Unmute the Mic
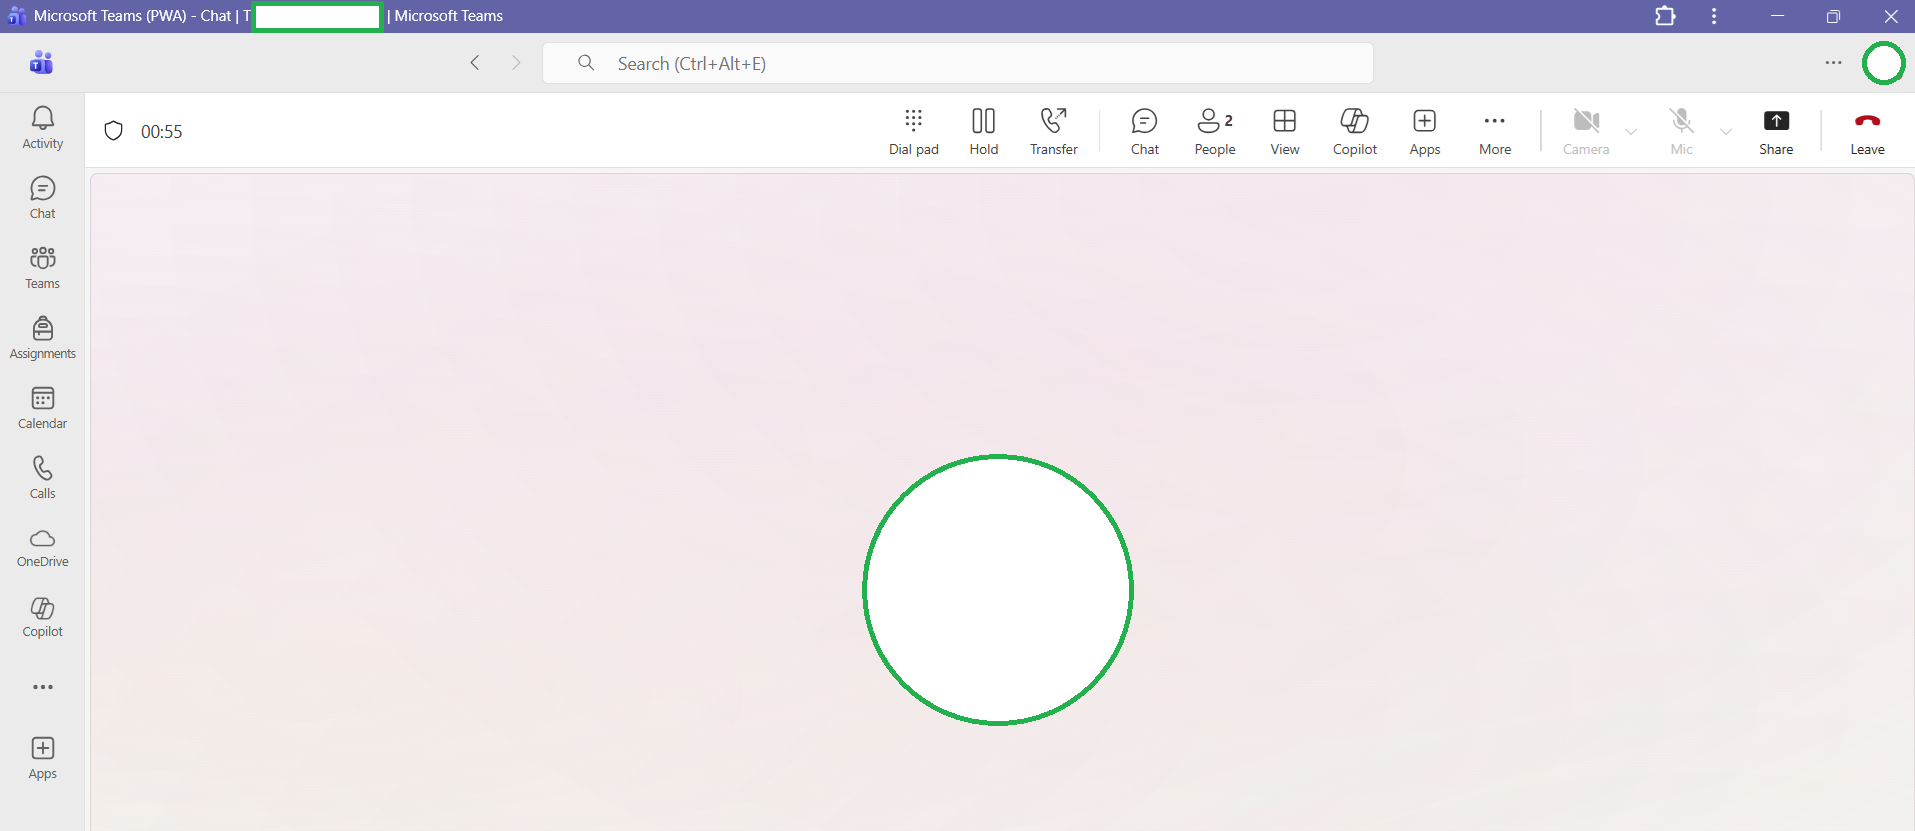 (1682, 132)
